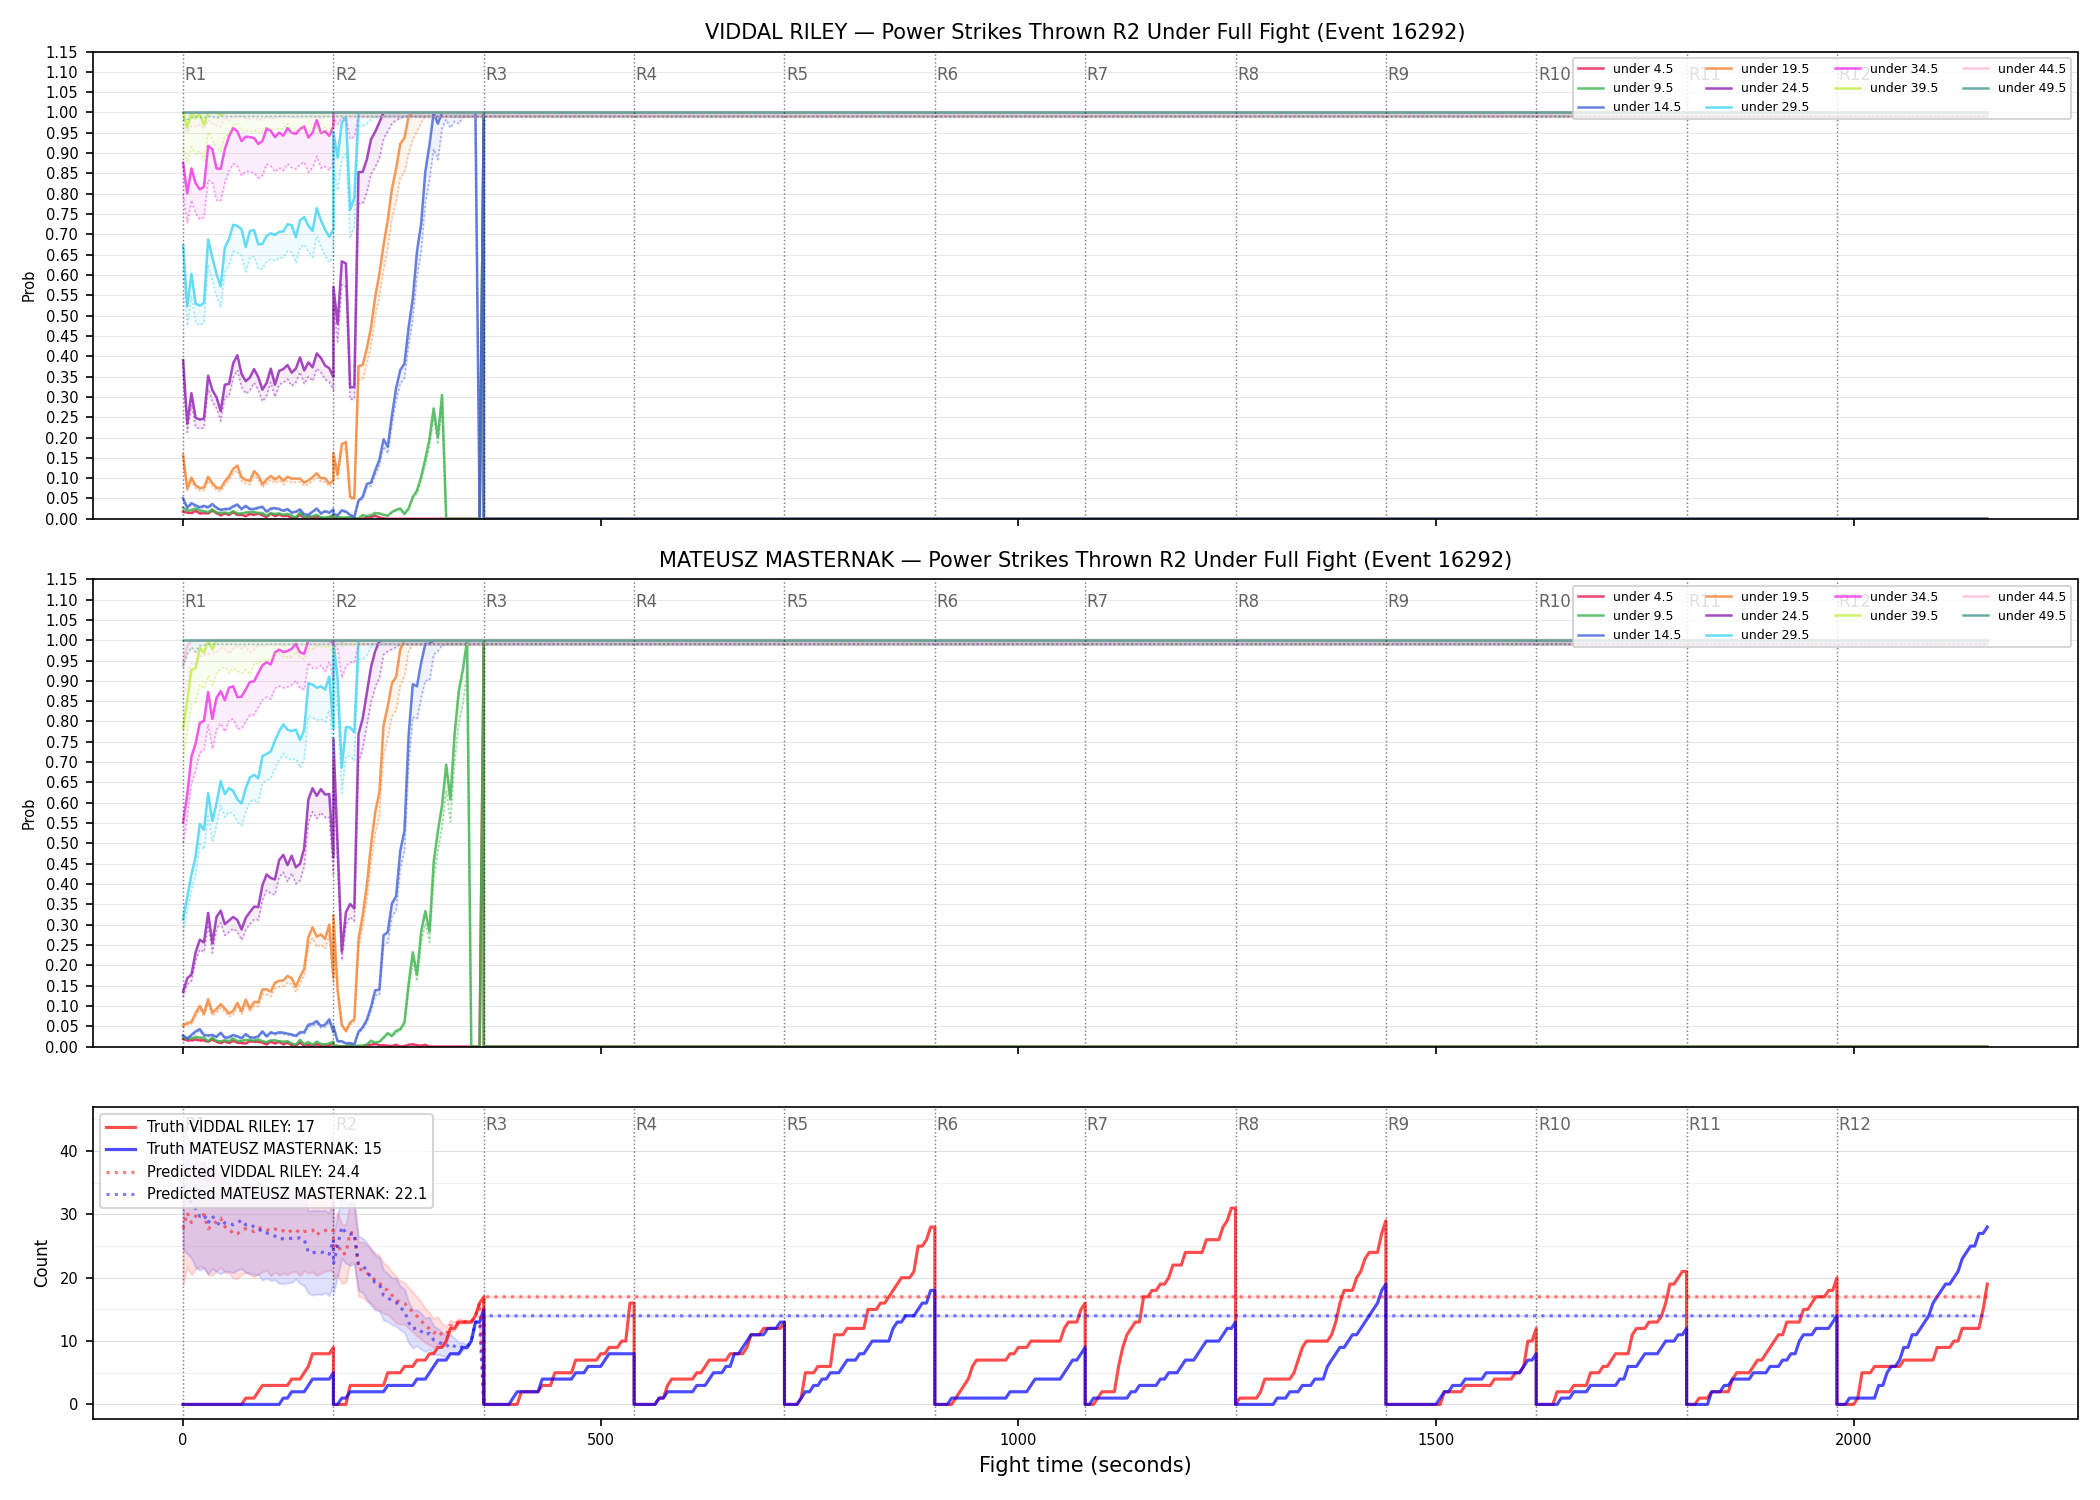Viewport: 2100px width, 1500px height.
Task: Click the 'under 4.5' legend entry in Viddal Riley chart
Action: [x=1626, y=69]
